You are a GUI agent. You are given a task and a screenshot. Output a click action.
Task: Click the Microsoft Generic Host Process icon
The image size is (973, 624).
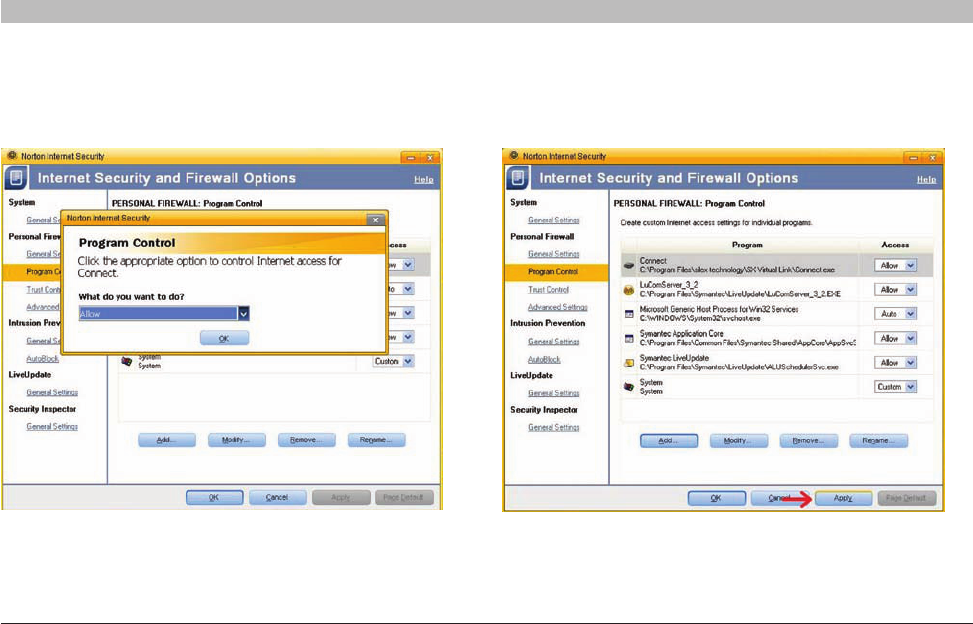click(629, 314)
